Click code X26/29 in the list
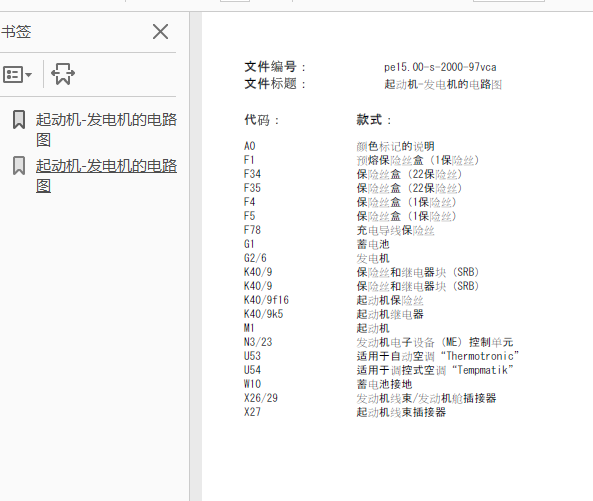 click(261, 398)
